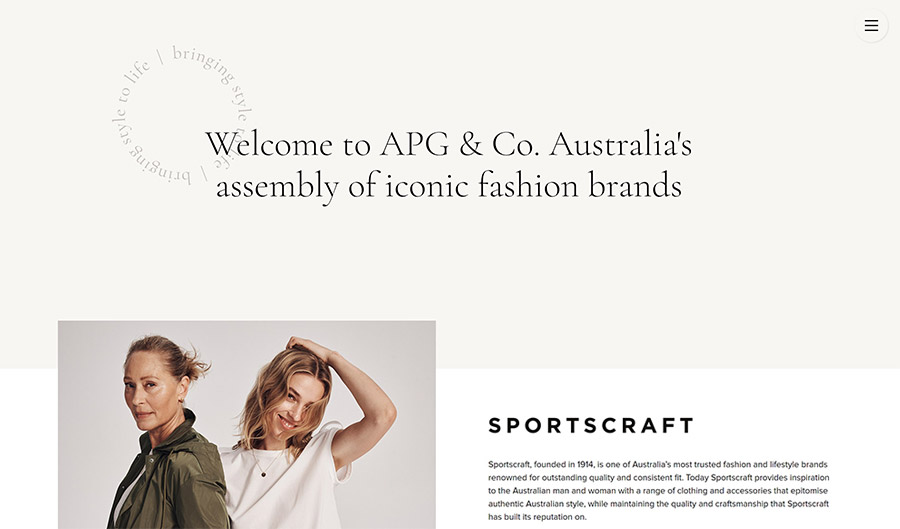Click 'Australia's' in the main headline
Screen dimensions: 900x529
click(620, 143)
